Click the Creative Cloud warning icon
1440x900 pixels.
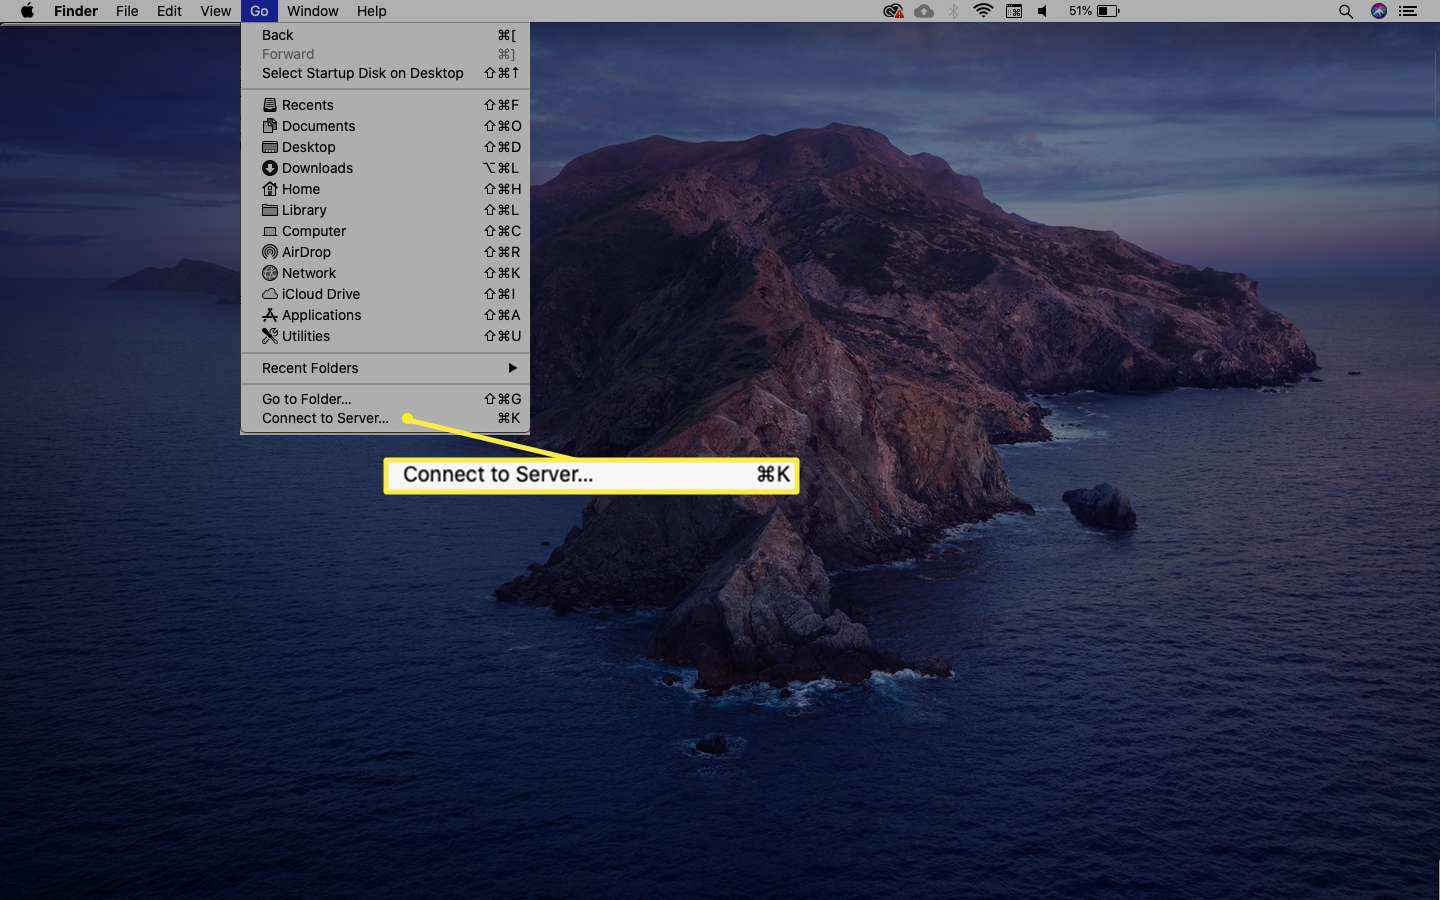pyautogui.click(x=893, y=11)
